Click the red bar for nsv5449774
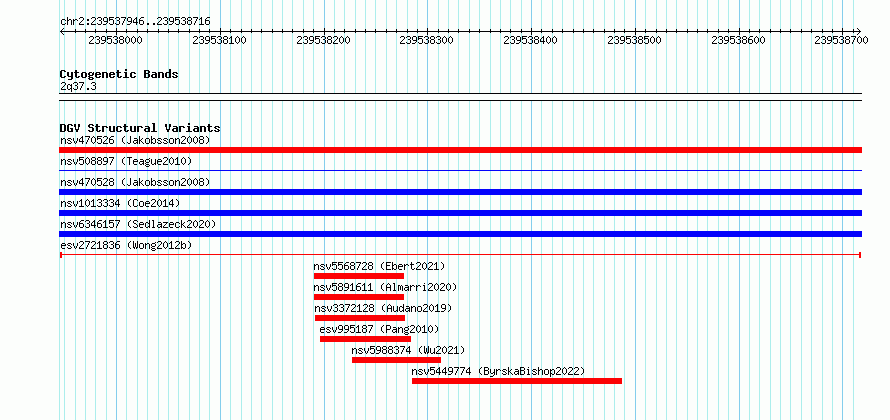 click(517, 381)
